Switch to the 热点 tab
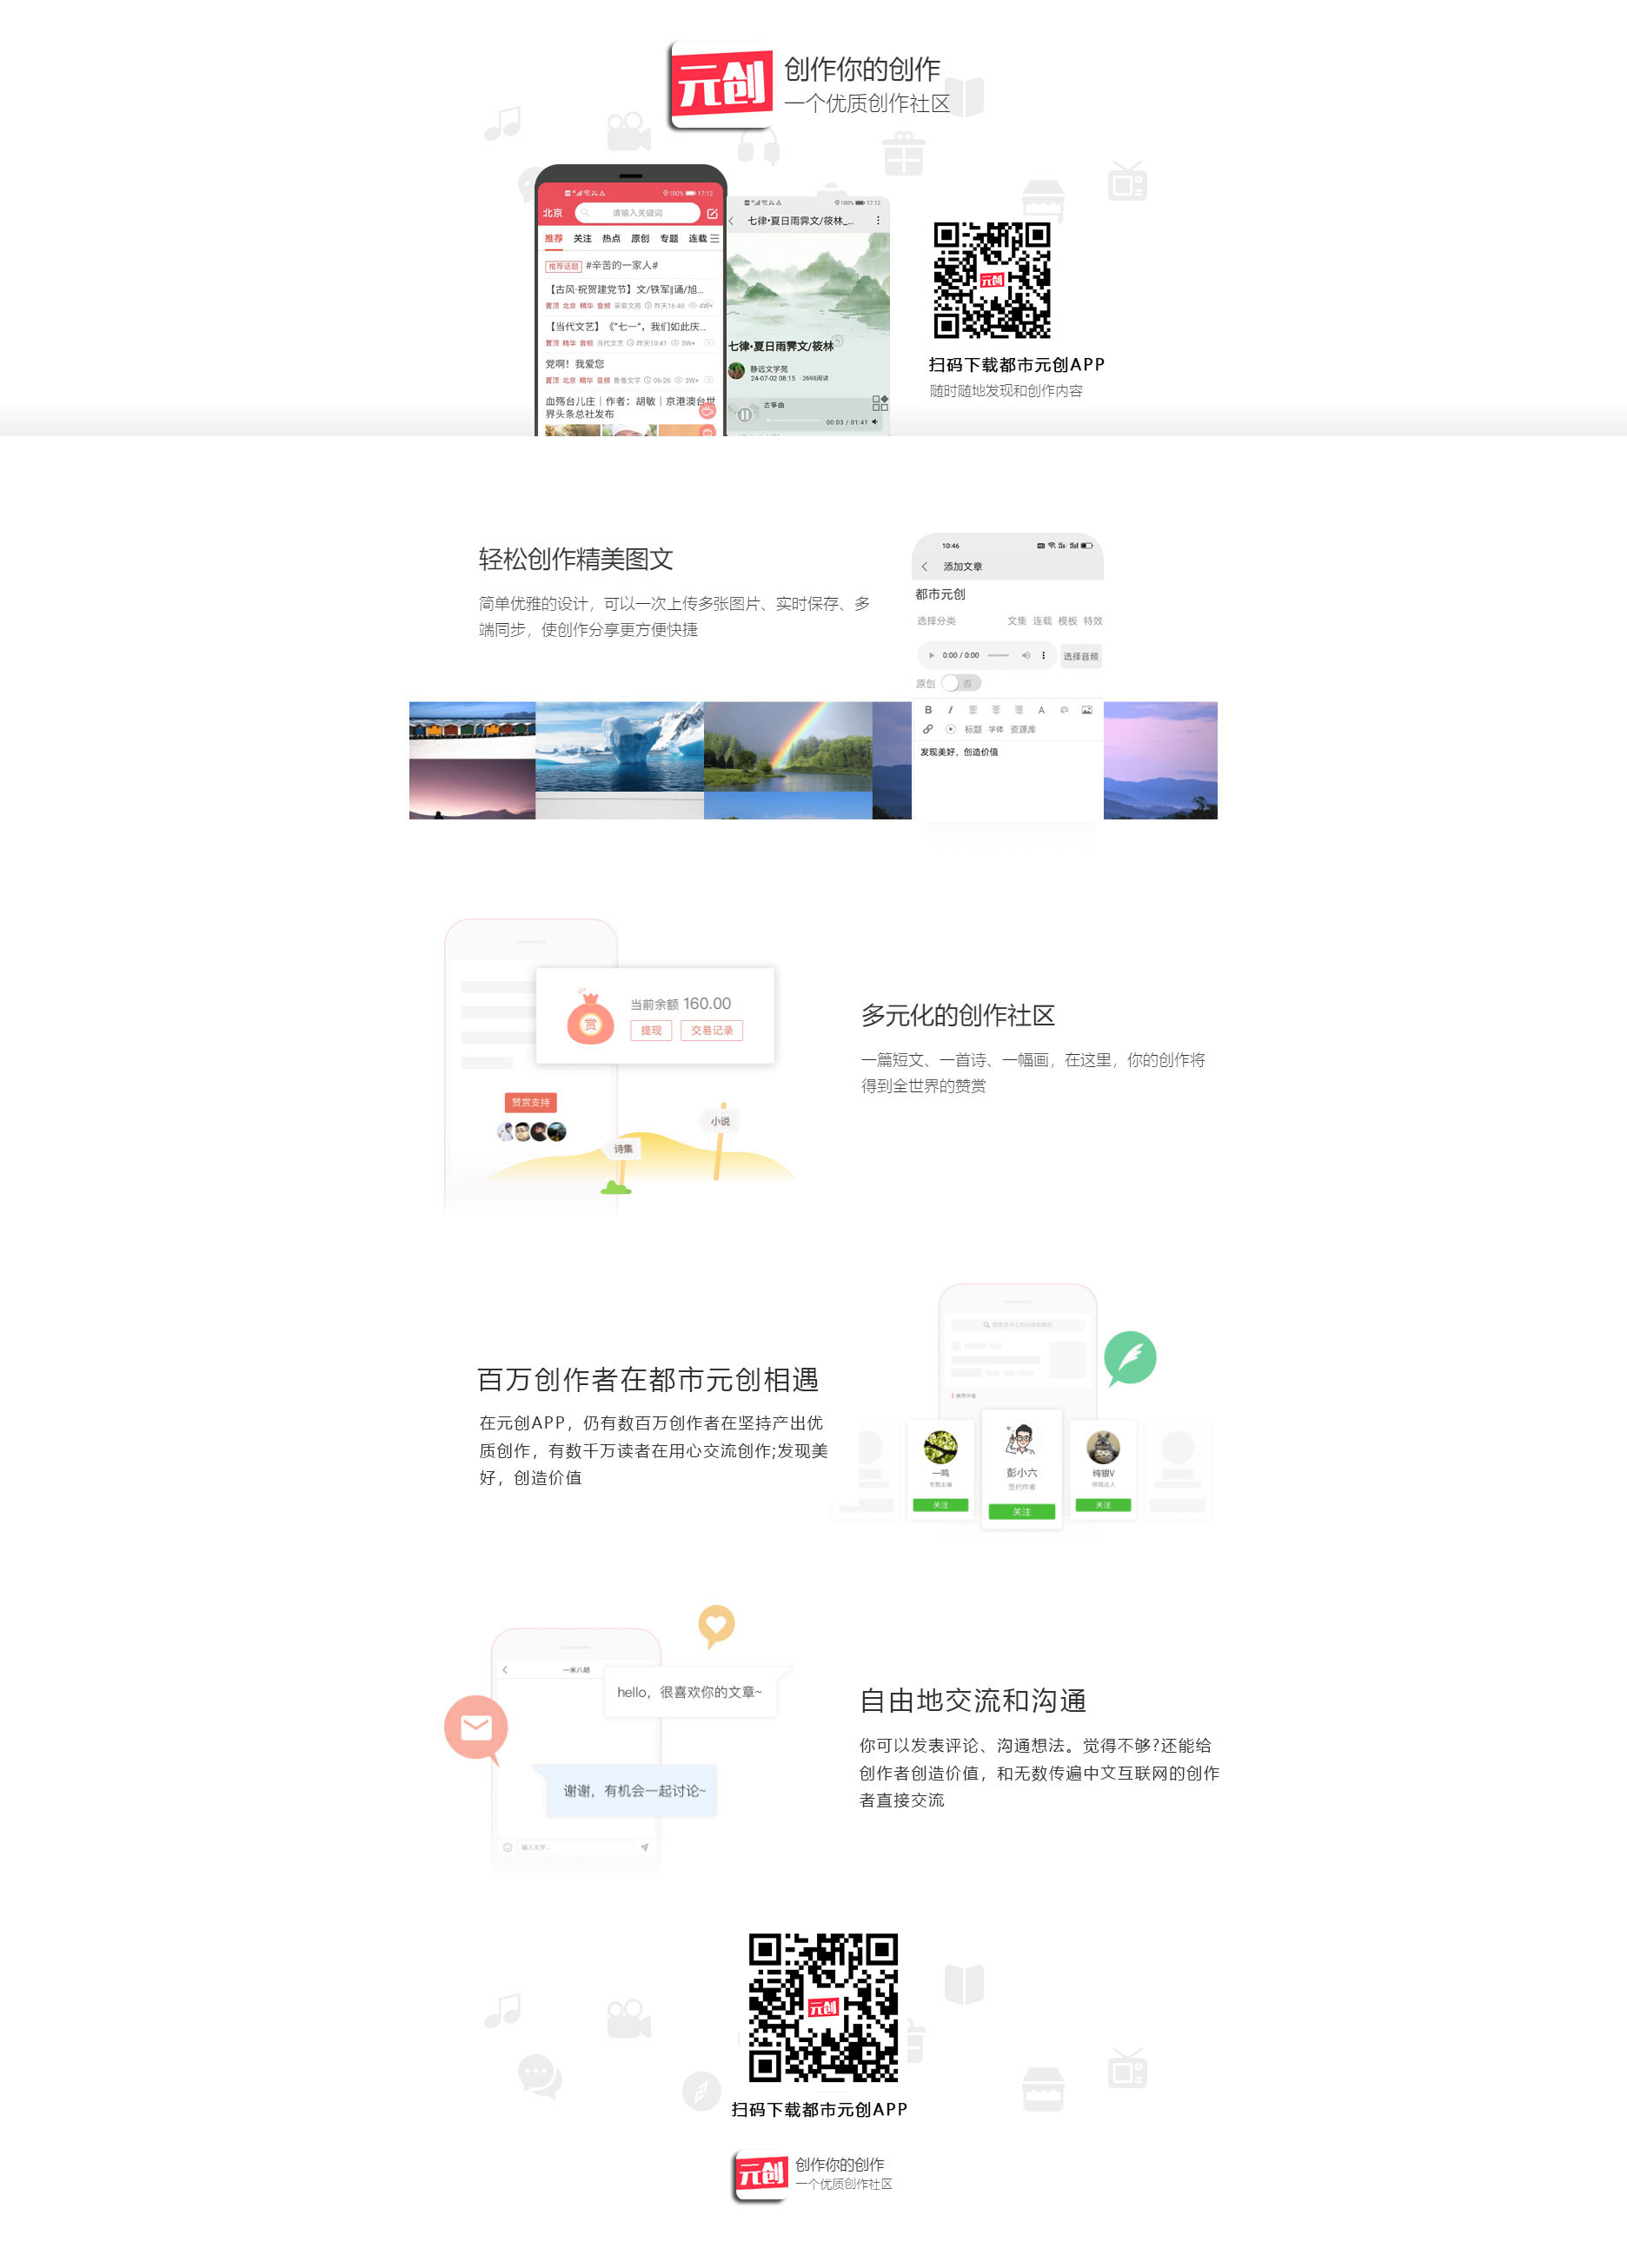This screenshot has height=2268, width=1627. (611, 239)
